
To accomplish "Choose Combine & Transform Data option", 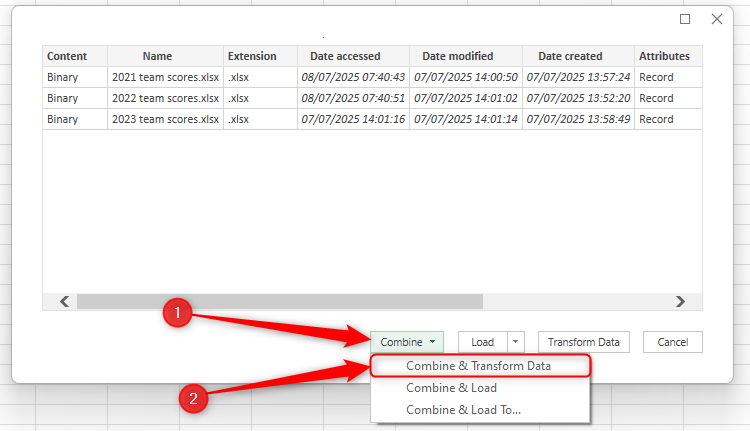I will pyautogui.click(x=478, y=366).
